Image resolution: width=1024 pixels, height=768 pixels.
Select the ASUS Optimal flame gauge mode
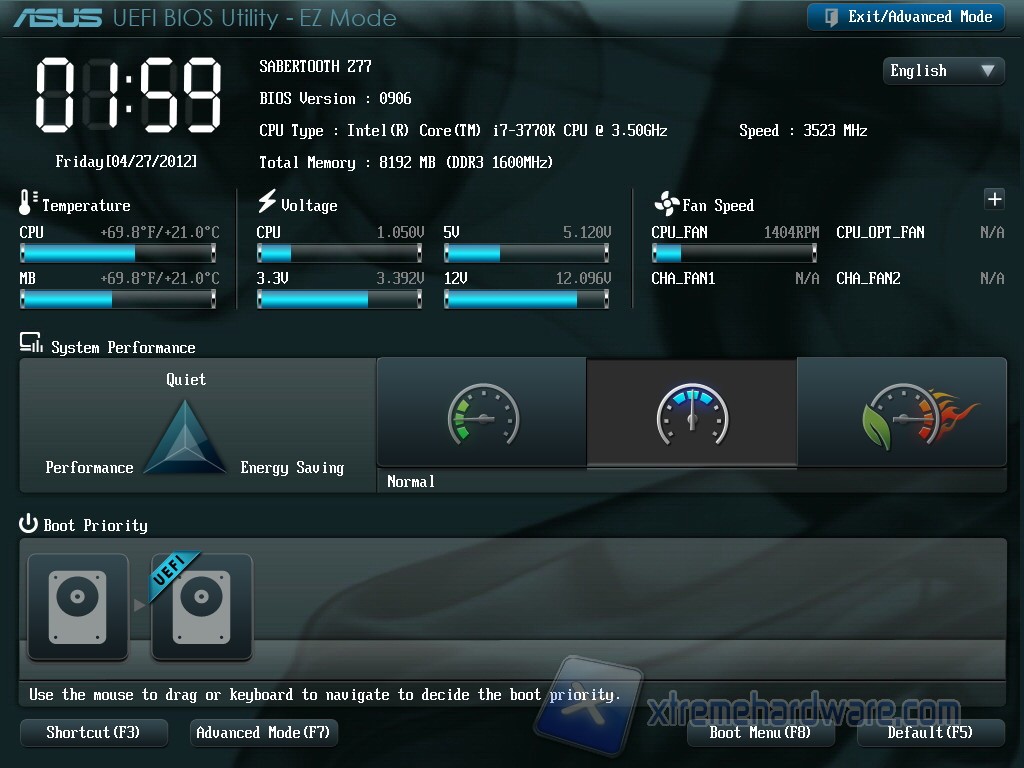[902, 412]
